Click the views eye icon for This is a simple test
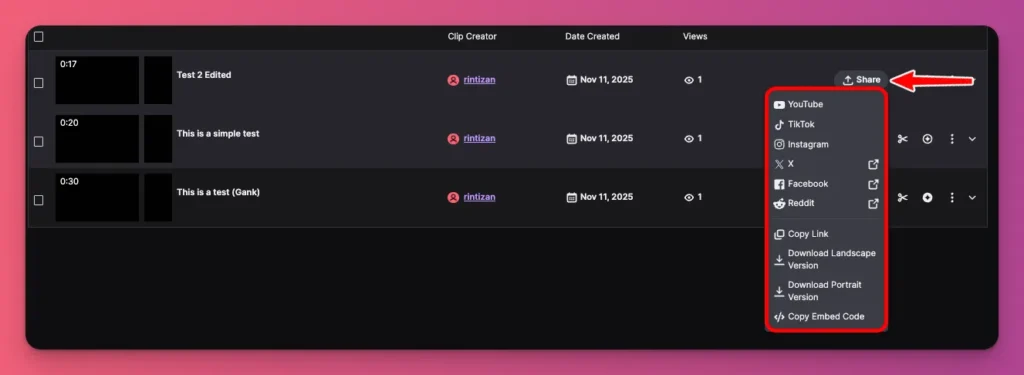This screenshot has width=1024, height=375. coord(688,139)
